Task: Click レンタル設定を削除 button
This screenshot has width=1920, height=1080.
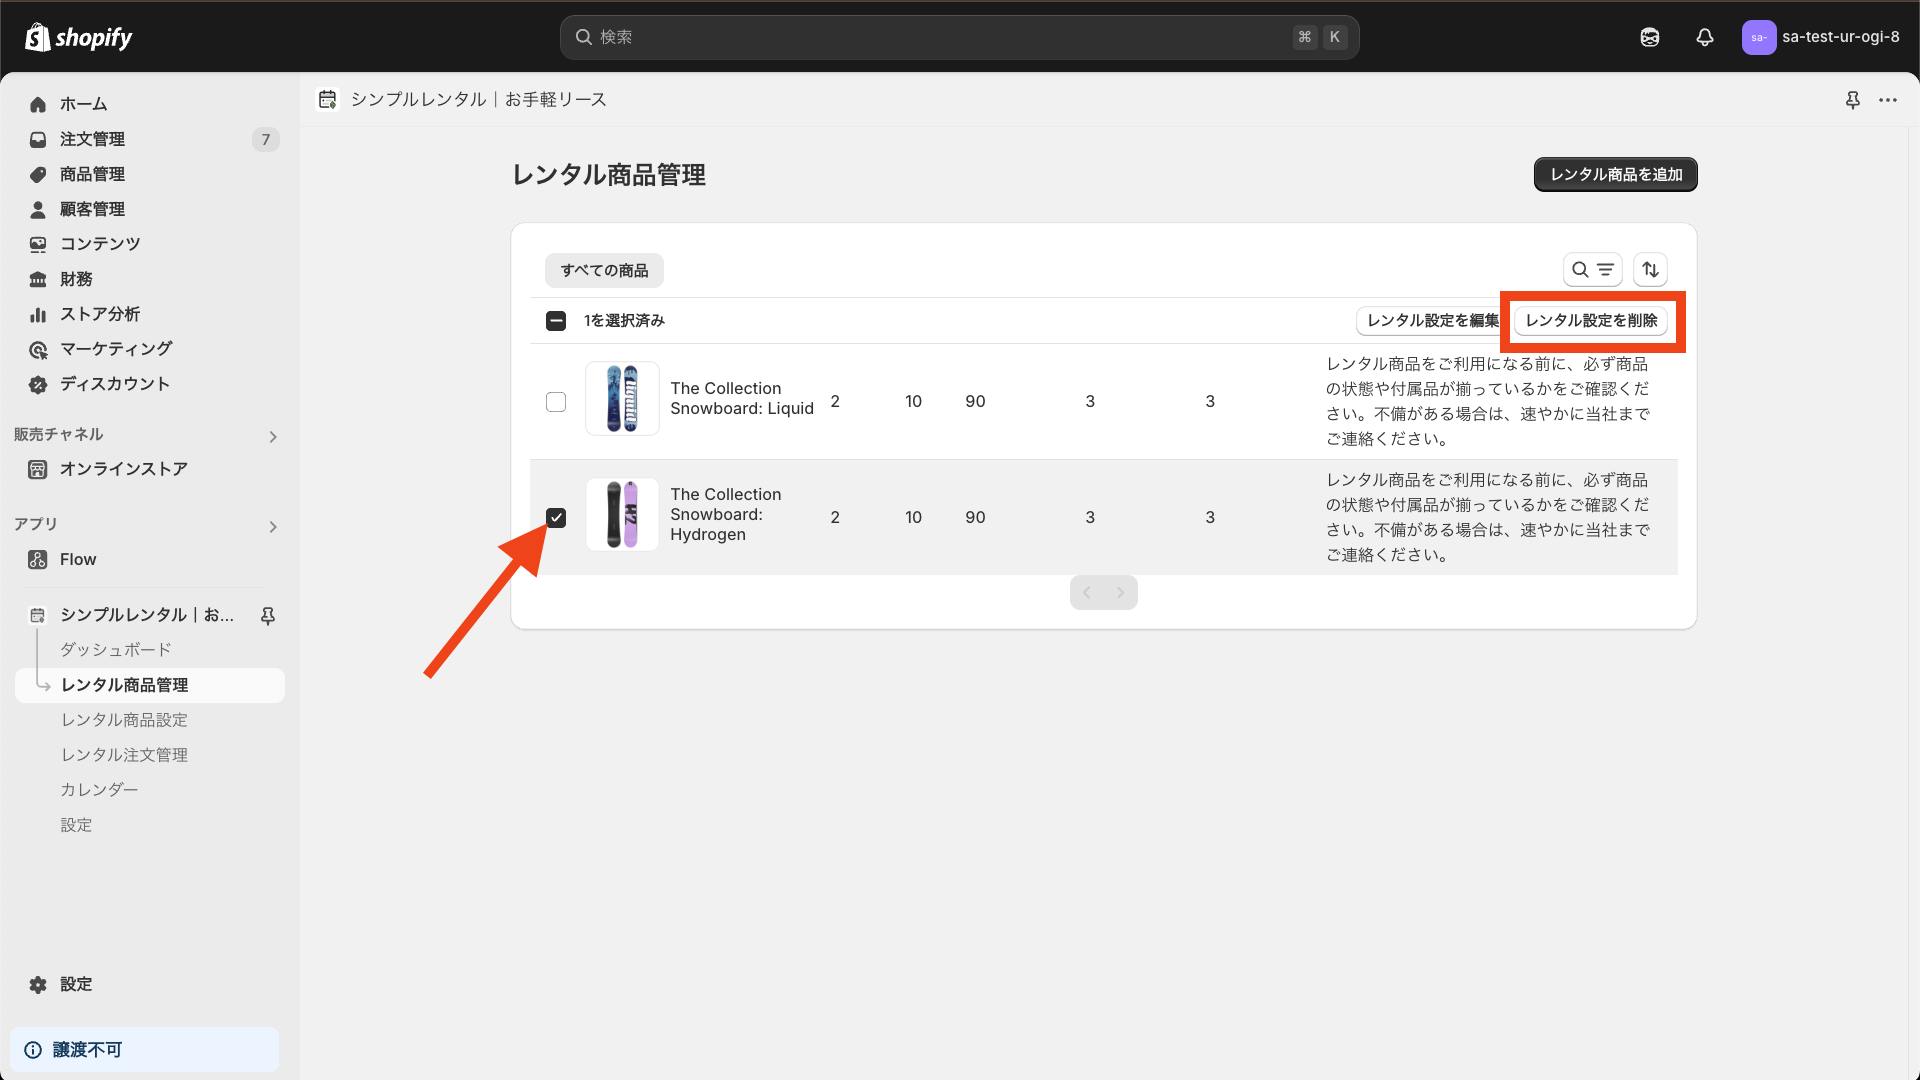Action: point(1591,321)
